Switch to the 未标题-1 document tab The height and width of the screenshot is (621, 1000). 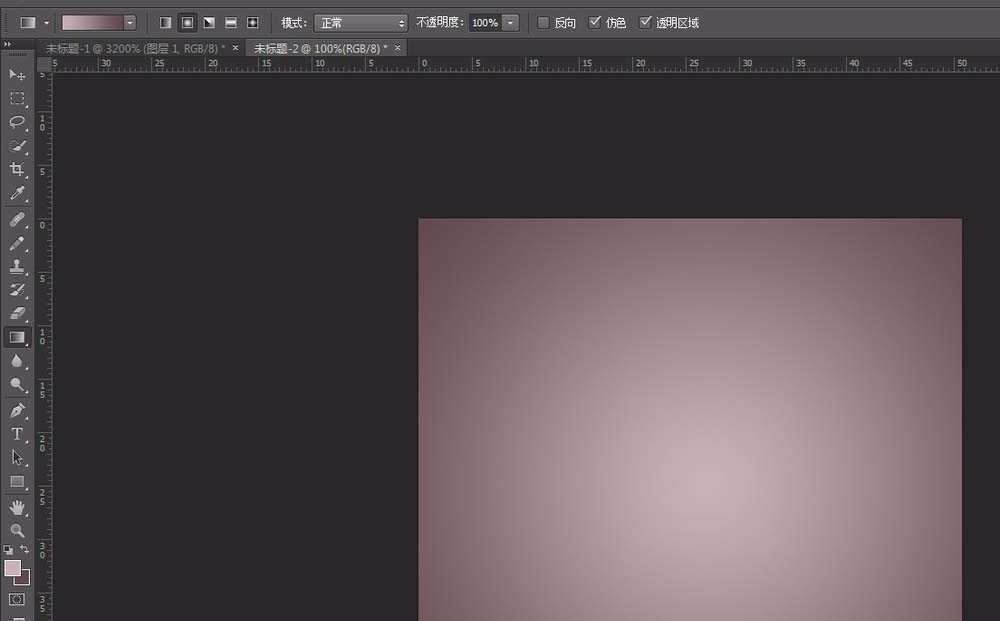tap(134, 48)
